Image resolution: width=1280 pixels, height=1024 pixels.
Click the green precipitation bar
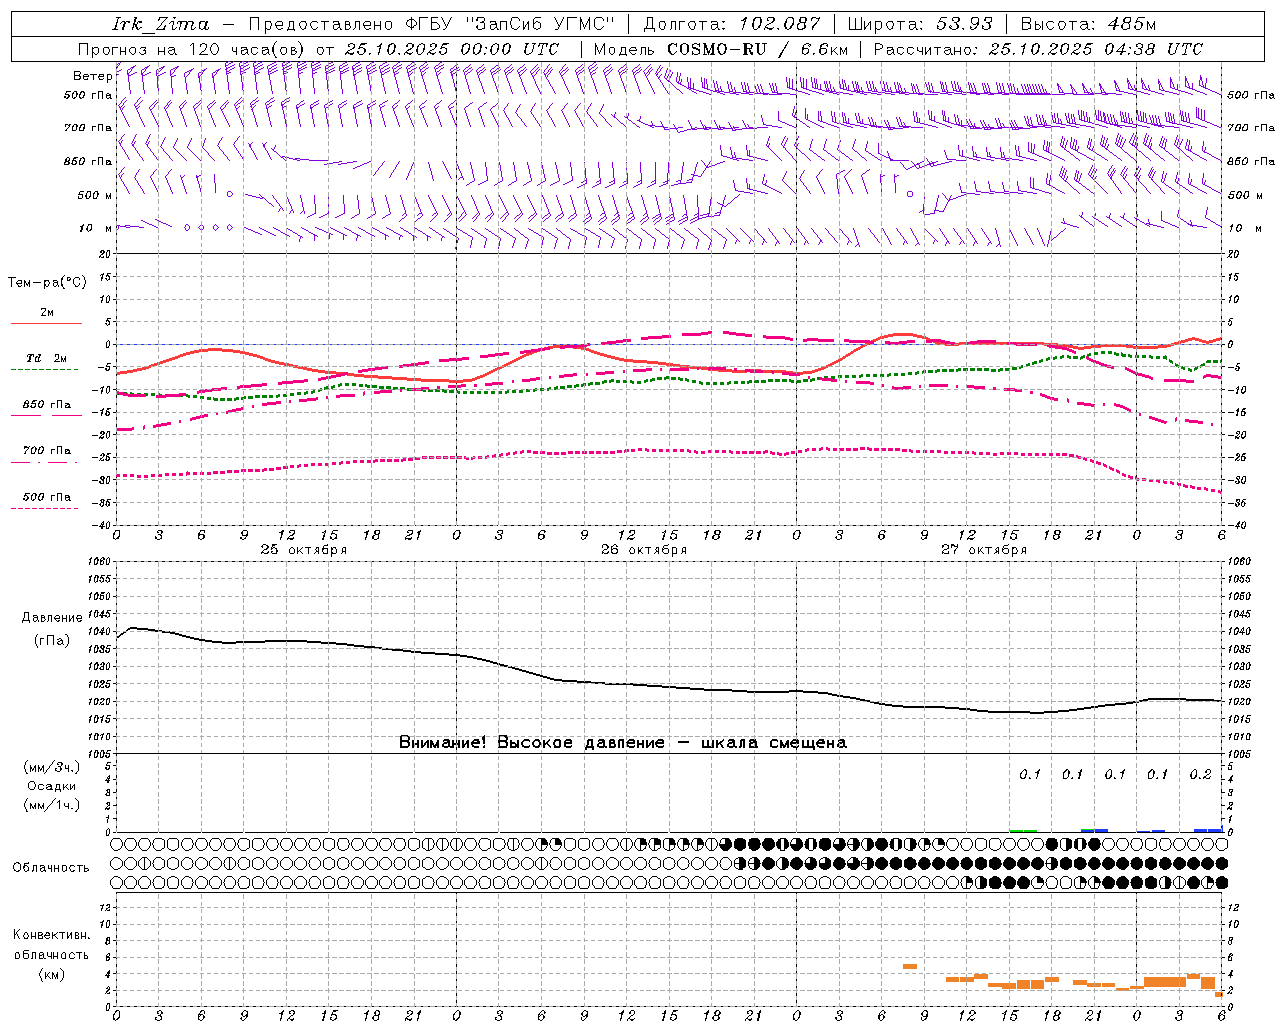(1023, 830)
